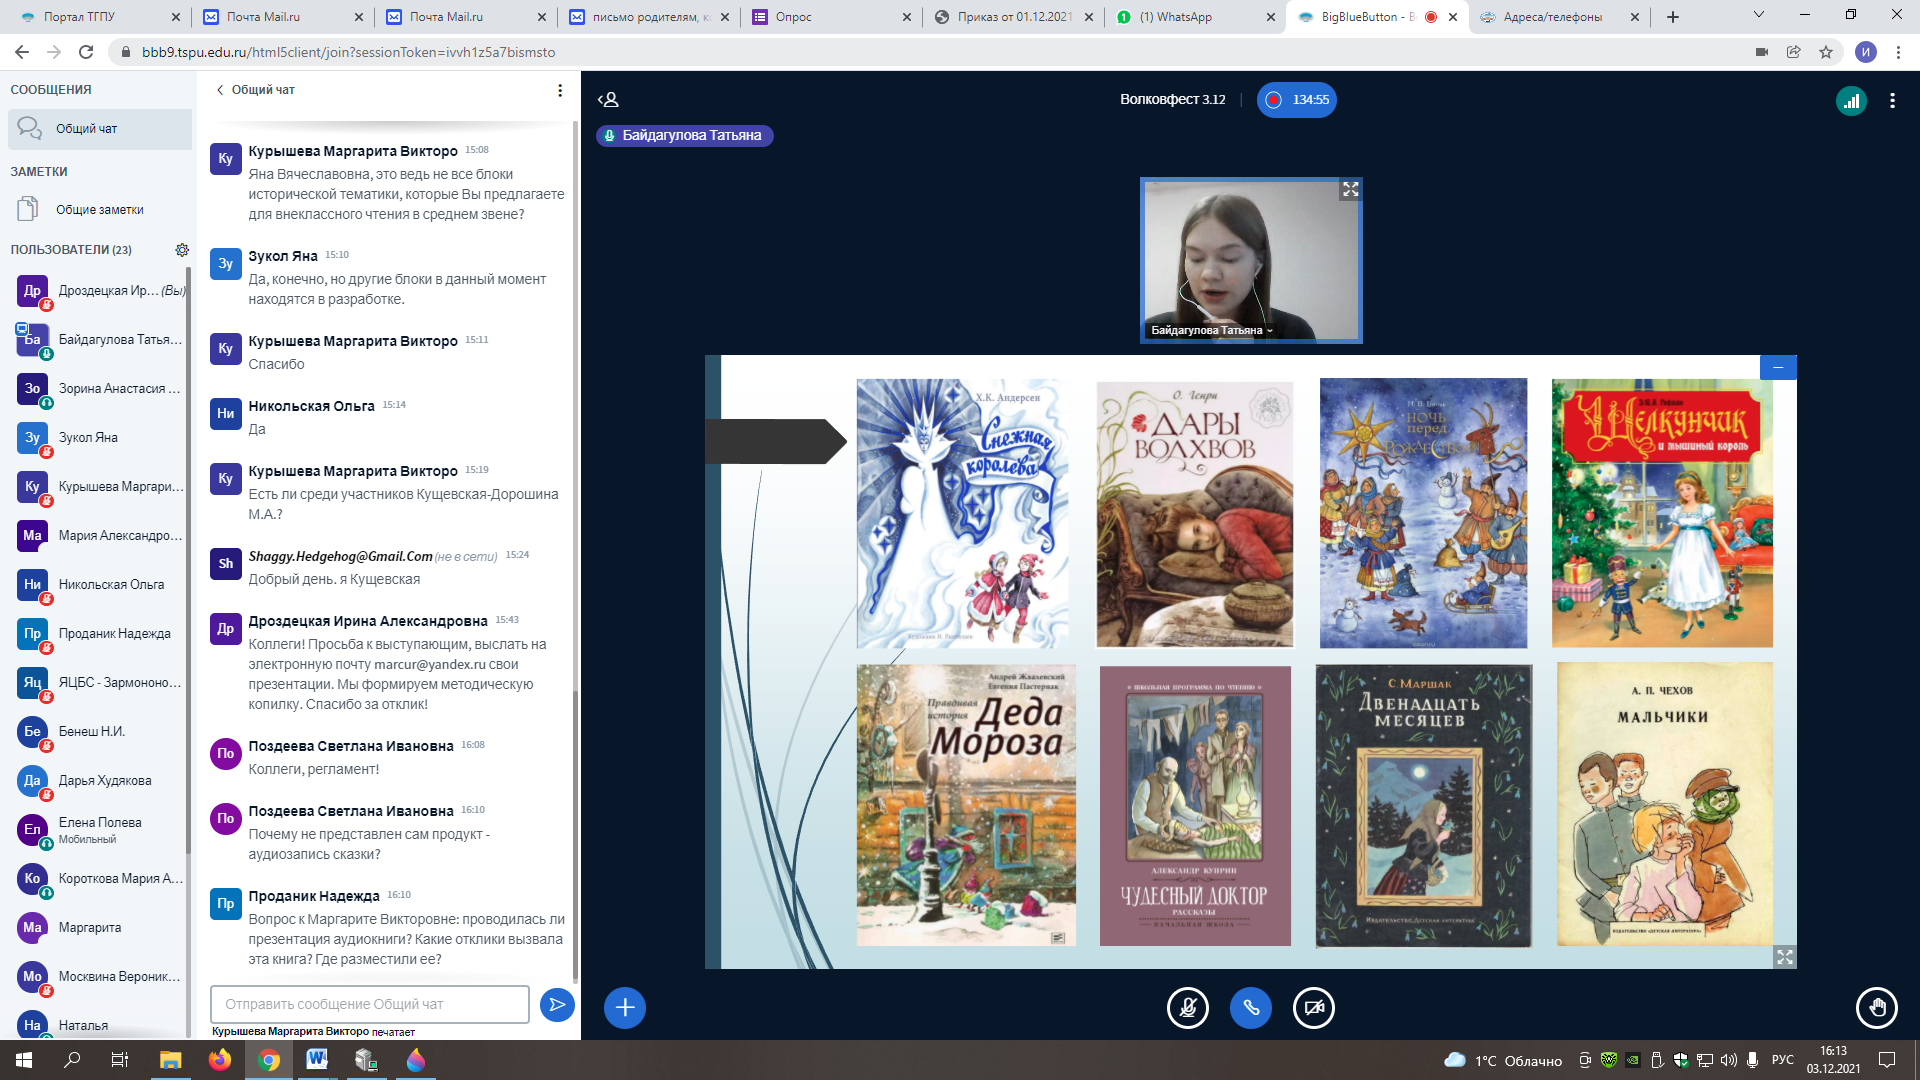The height and width of the screenshot is (1080, 1920).
Task: Switch to the WhatsApp browser tab
Action: [1197, 17]
